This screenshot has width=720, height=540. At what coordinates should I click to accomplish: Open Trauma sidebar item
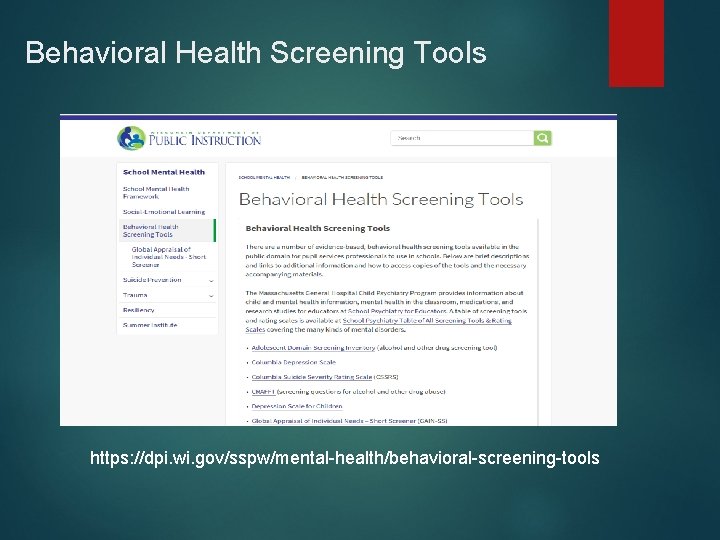pyautogui.click(x=135, y=295)
